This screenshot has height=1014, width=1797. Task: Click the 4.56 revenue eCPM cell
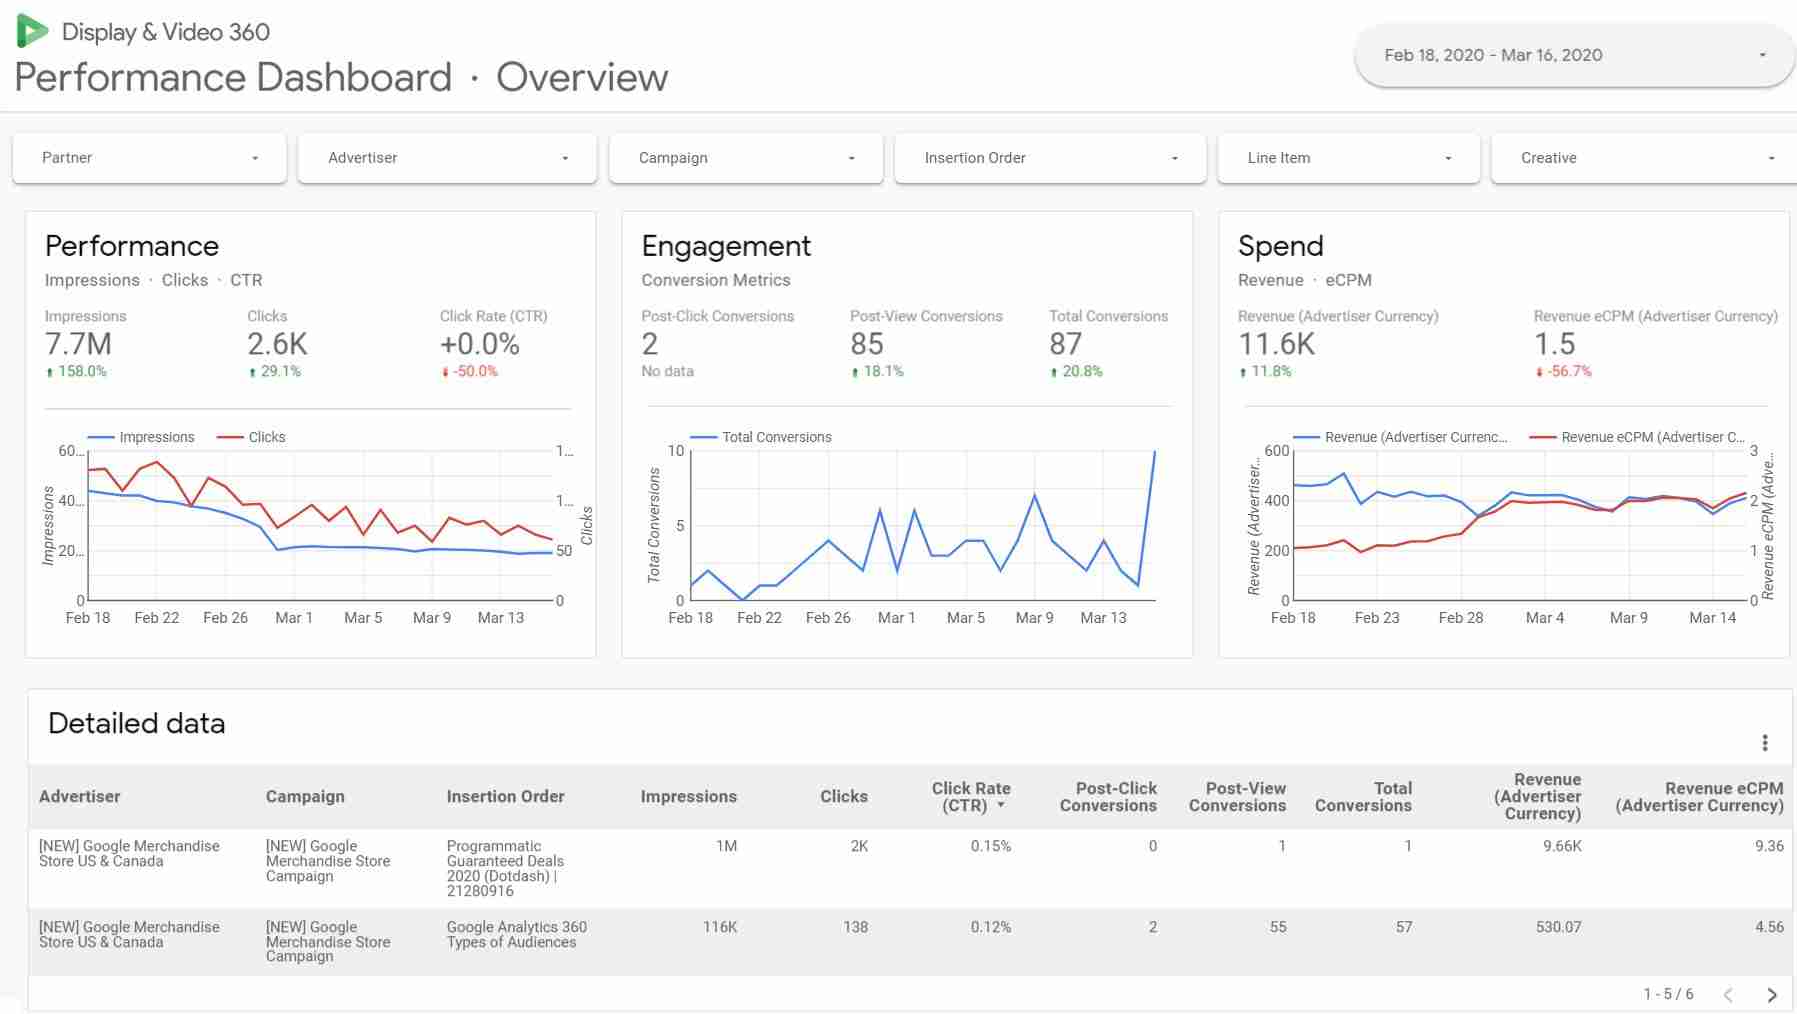coord(1769,927)
